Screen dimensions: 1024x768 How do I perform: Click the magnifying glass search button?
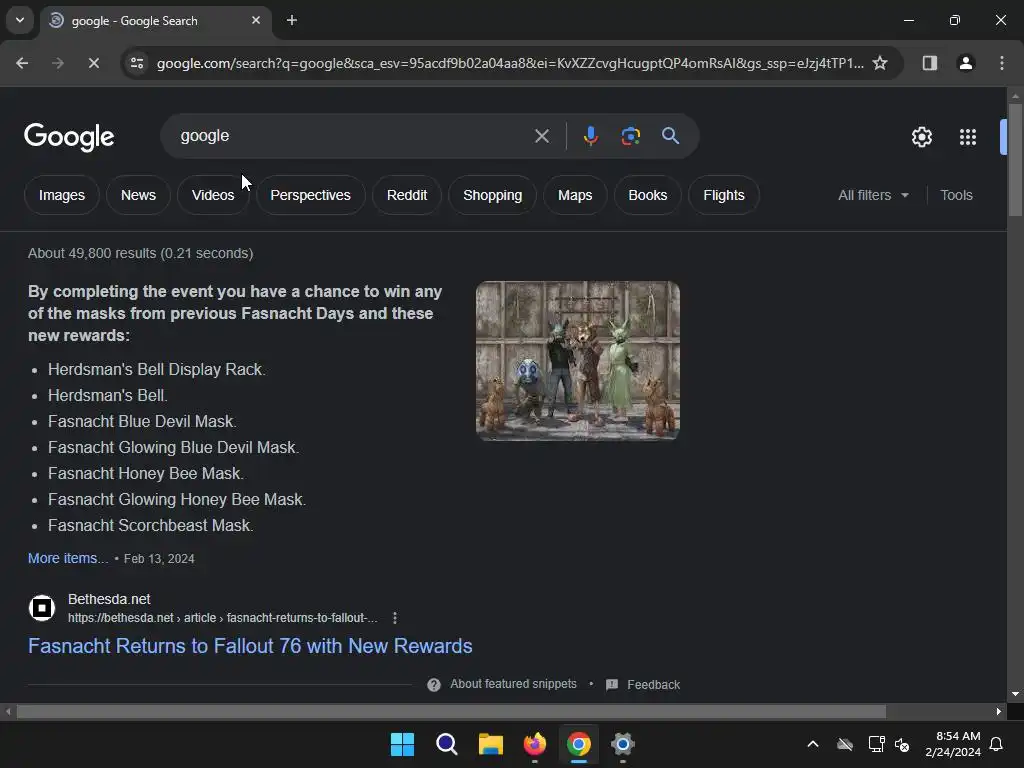pyautogui.click(x=670, y=136)
